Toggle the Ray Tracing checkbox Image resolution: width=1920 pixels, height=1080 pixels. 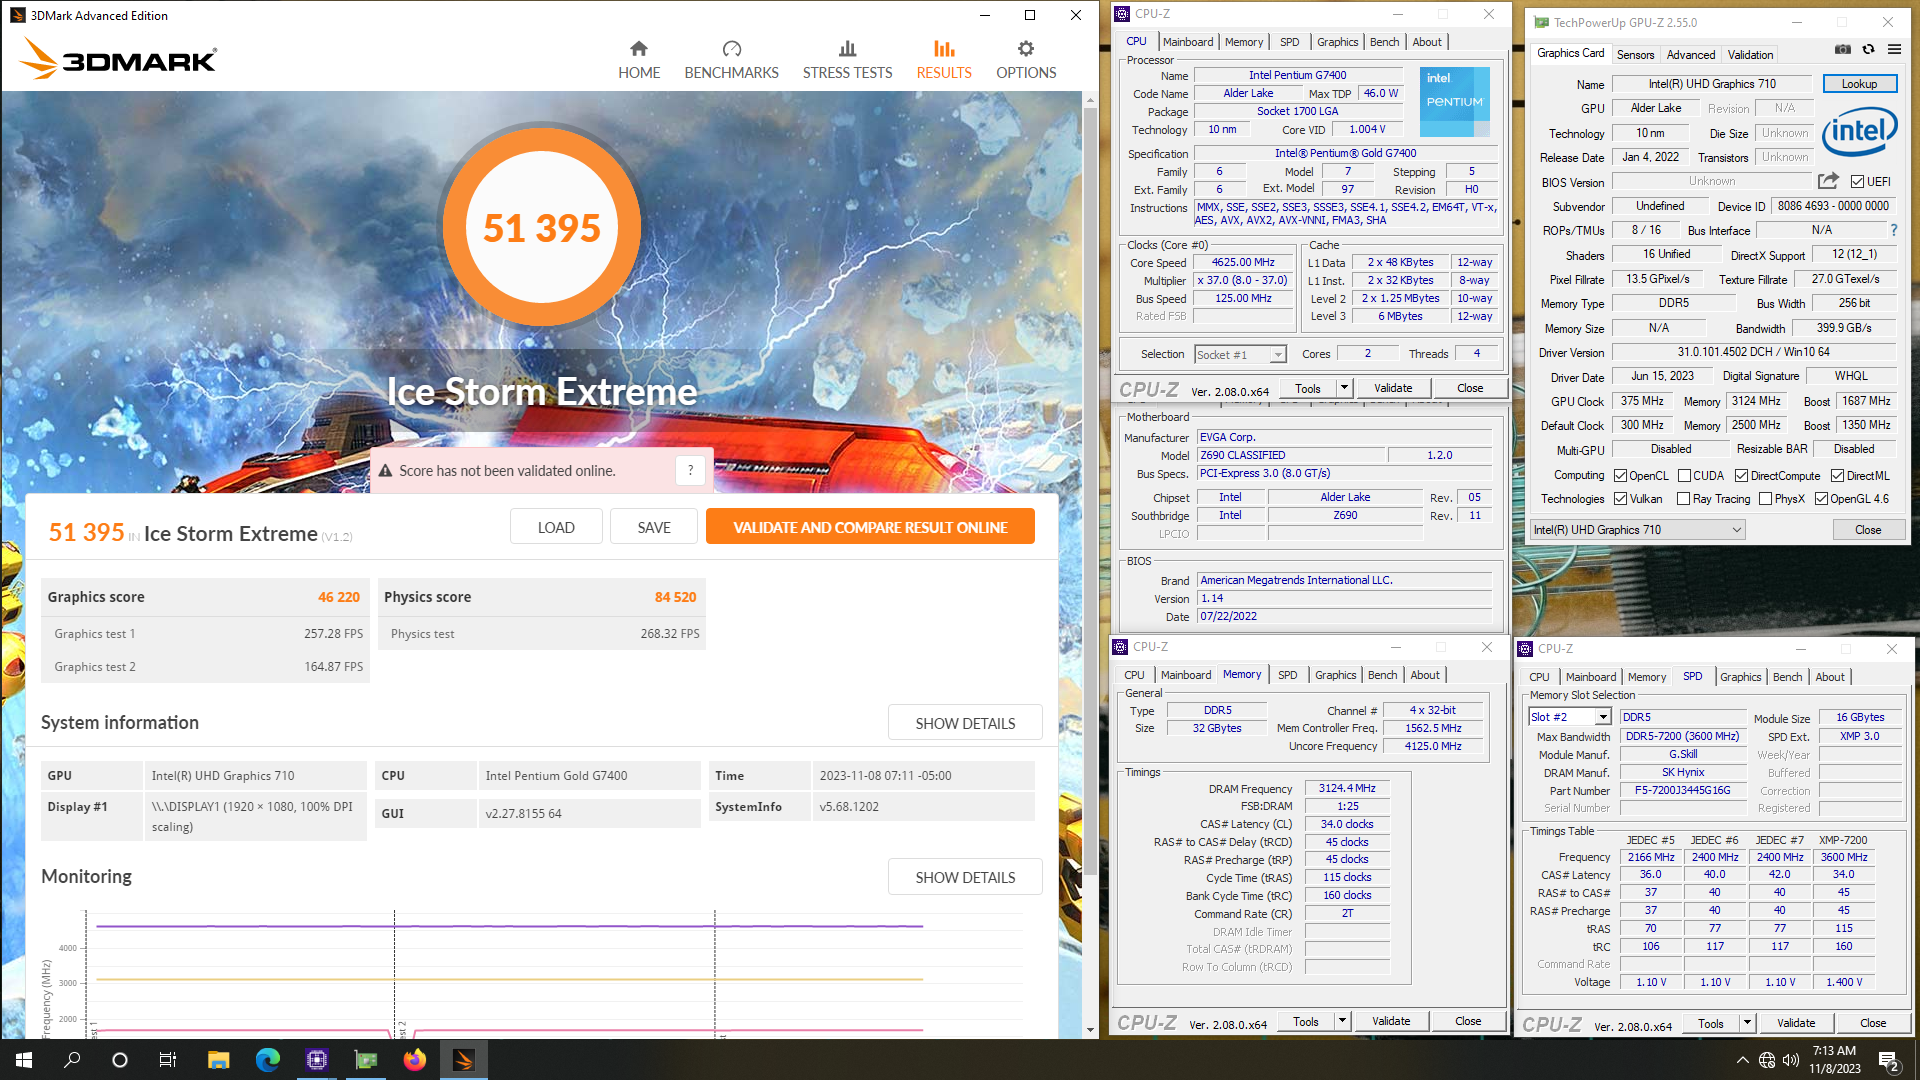(1683, 499)
